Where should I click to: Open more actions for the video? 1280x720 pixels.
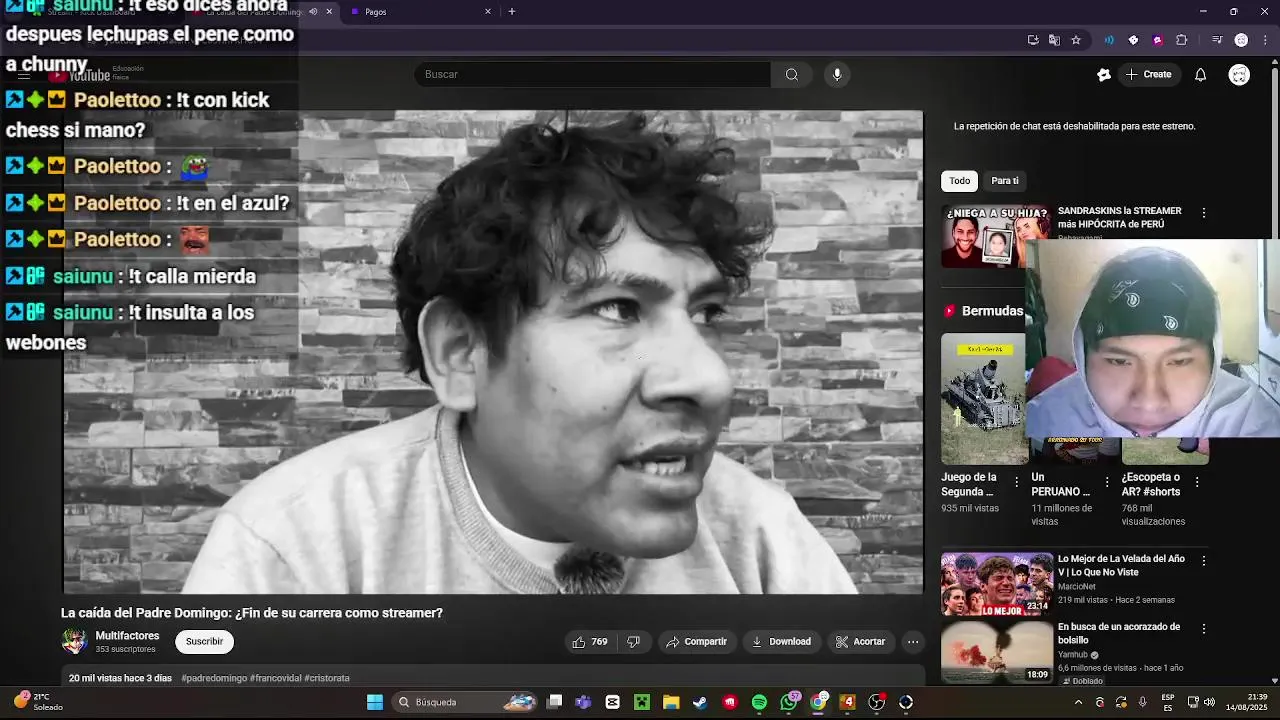click(x=912, y=642)
